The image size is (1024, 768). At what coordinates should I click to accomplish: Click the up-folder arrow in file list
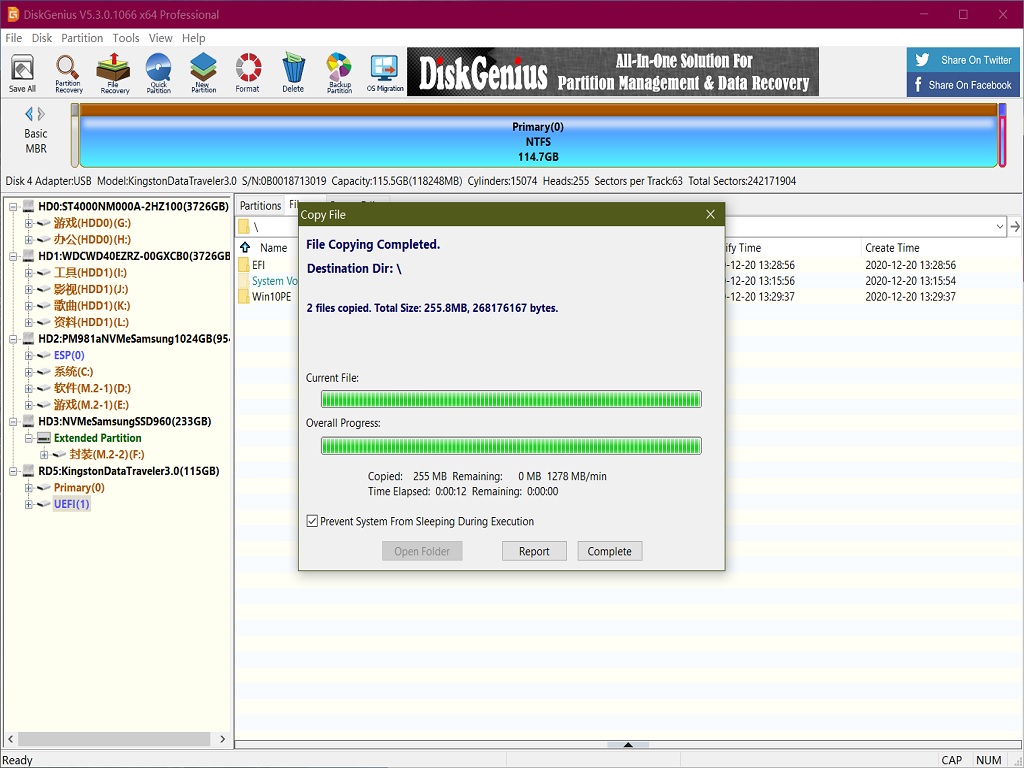click(x=245, y=248)
